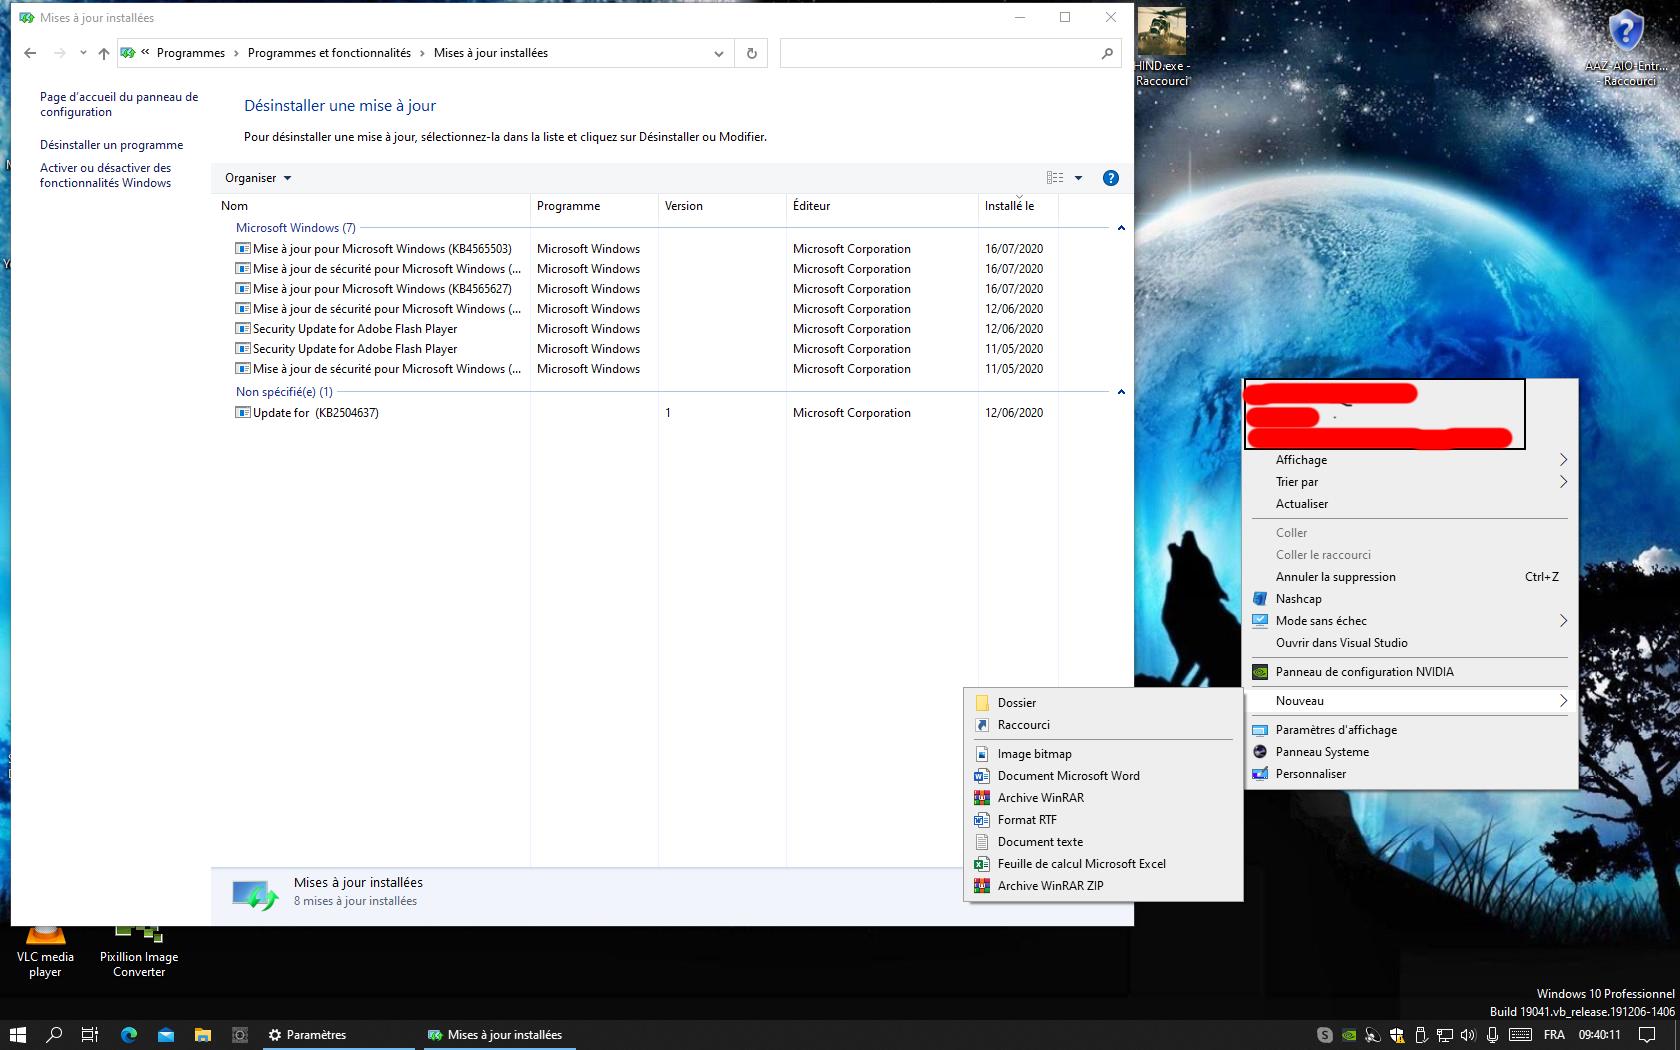Open Activer ou désactiver des fonctionnalités Windows

(x=105, y=175)
